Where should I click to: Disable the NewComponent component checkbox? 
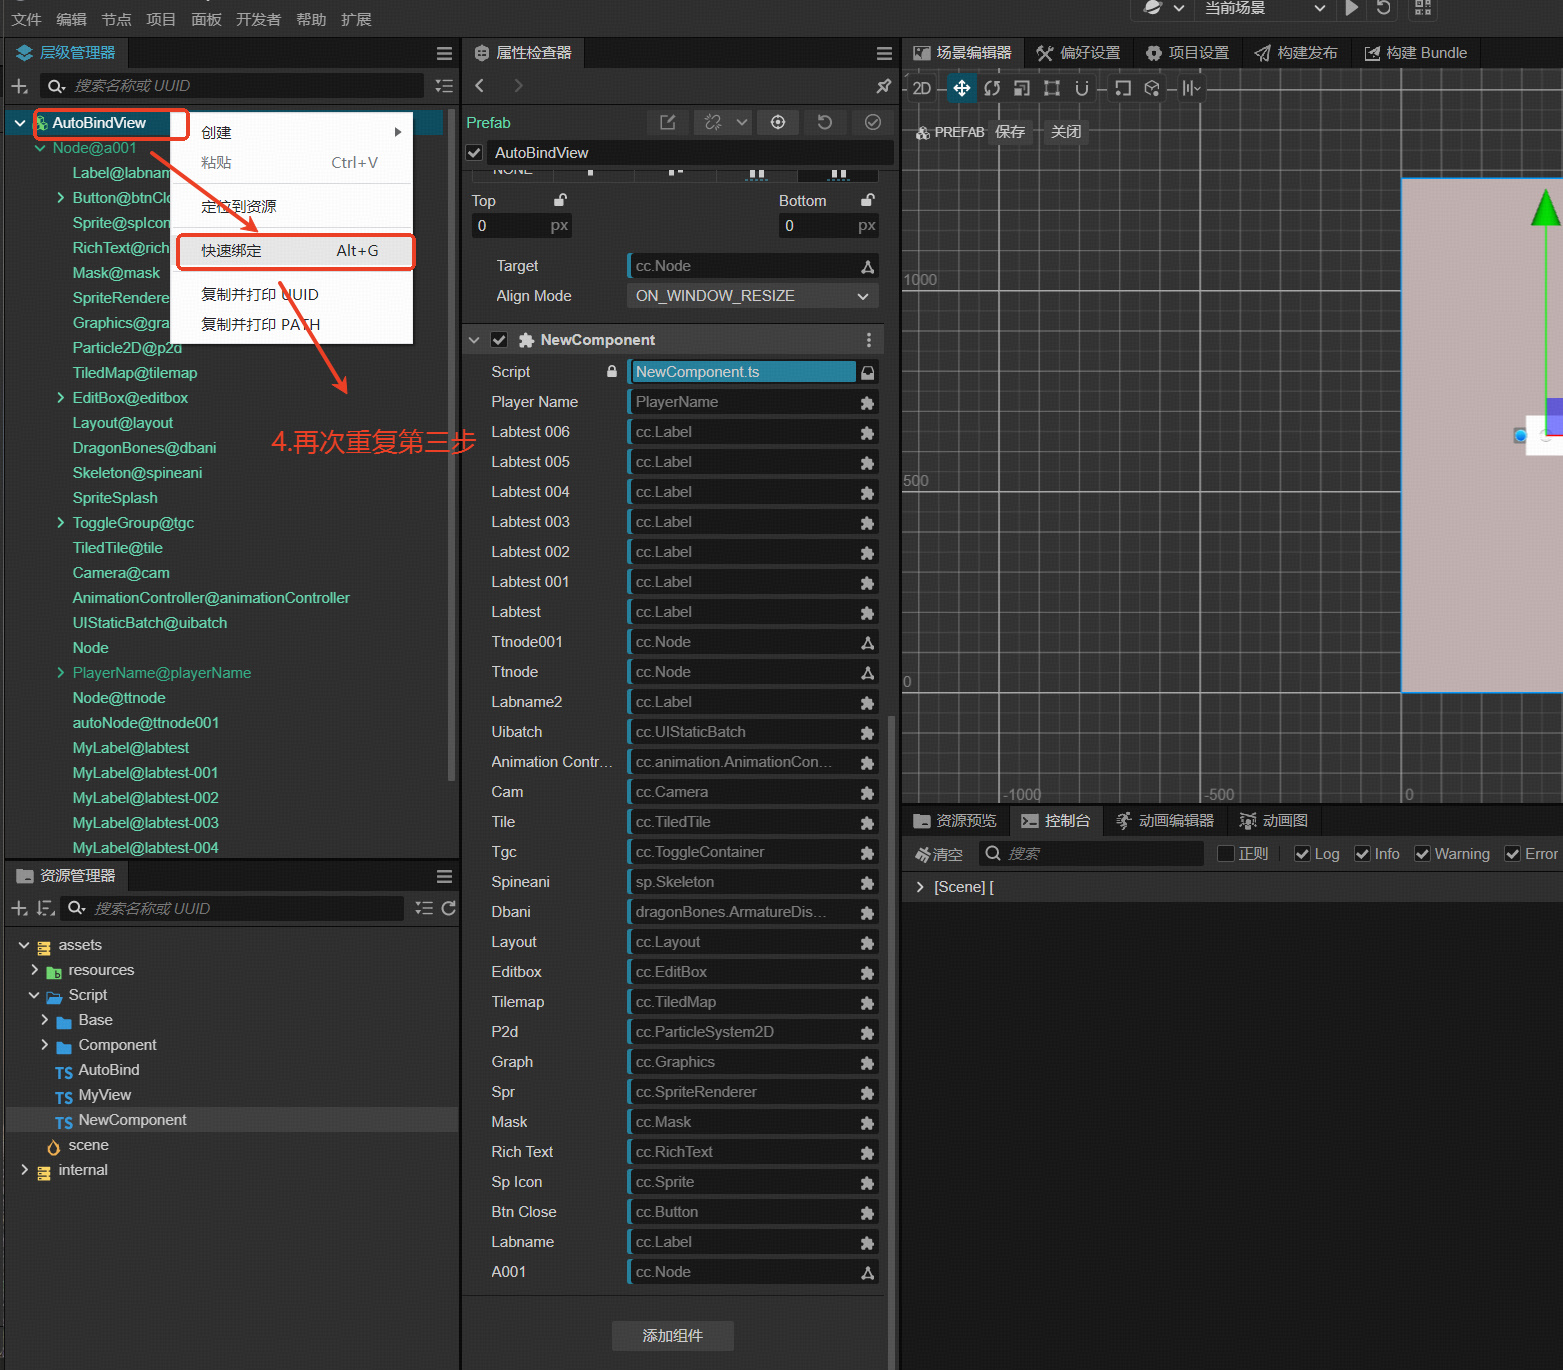click(499, 340)
